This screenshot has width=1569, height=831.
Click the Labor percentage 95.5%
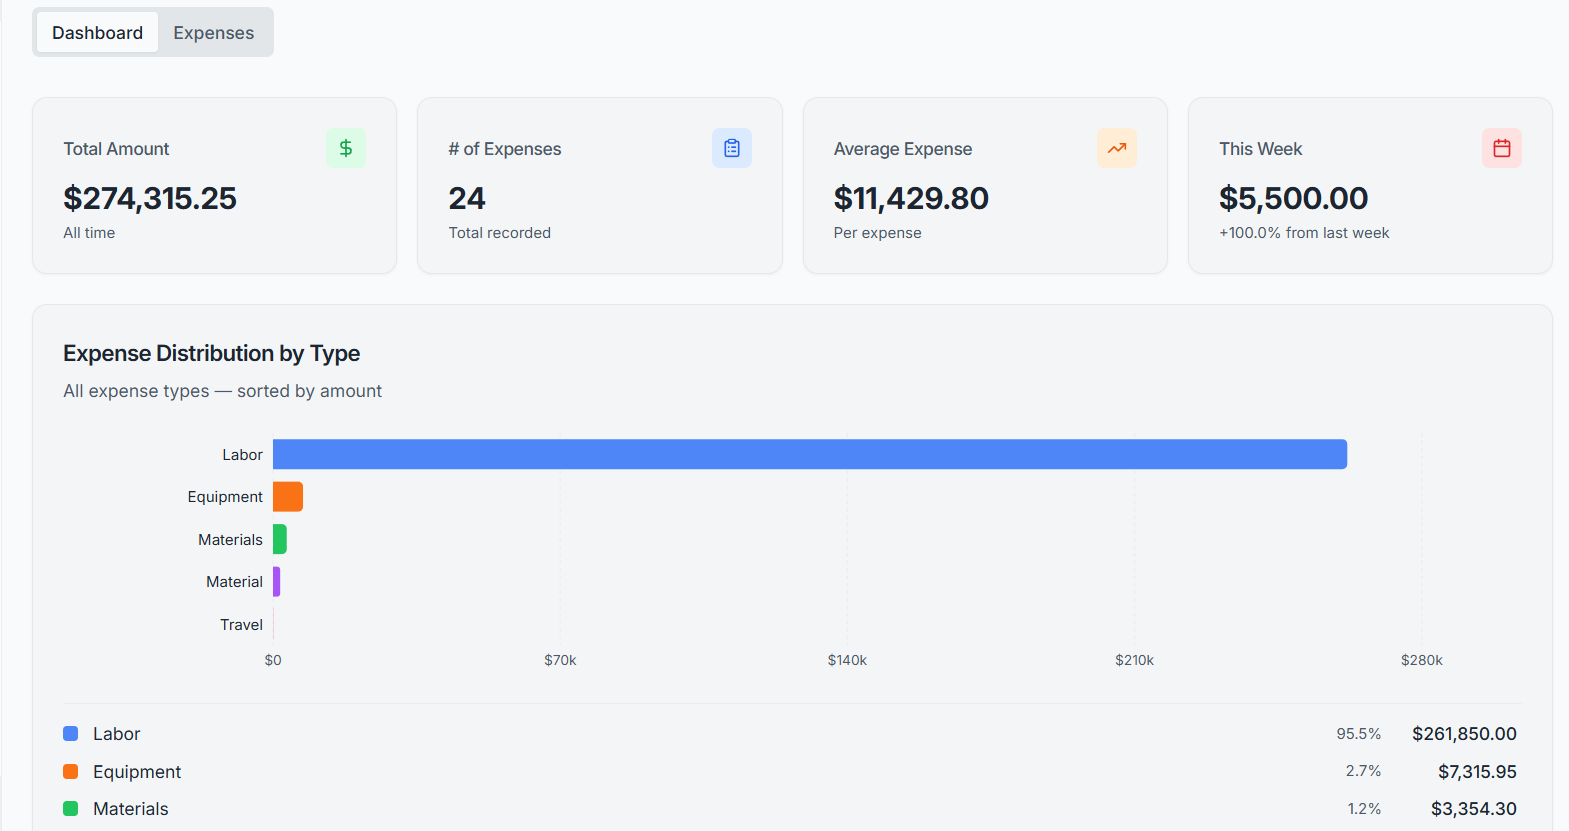1359,734
